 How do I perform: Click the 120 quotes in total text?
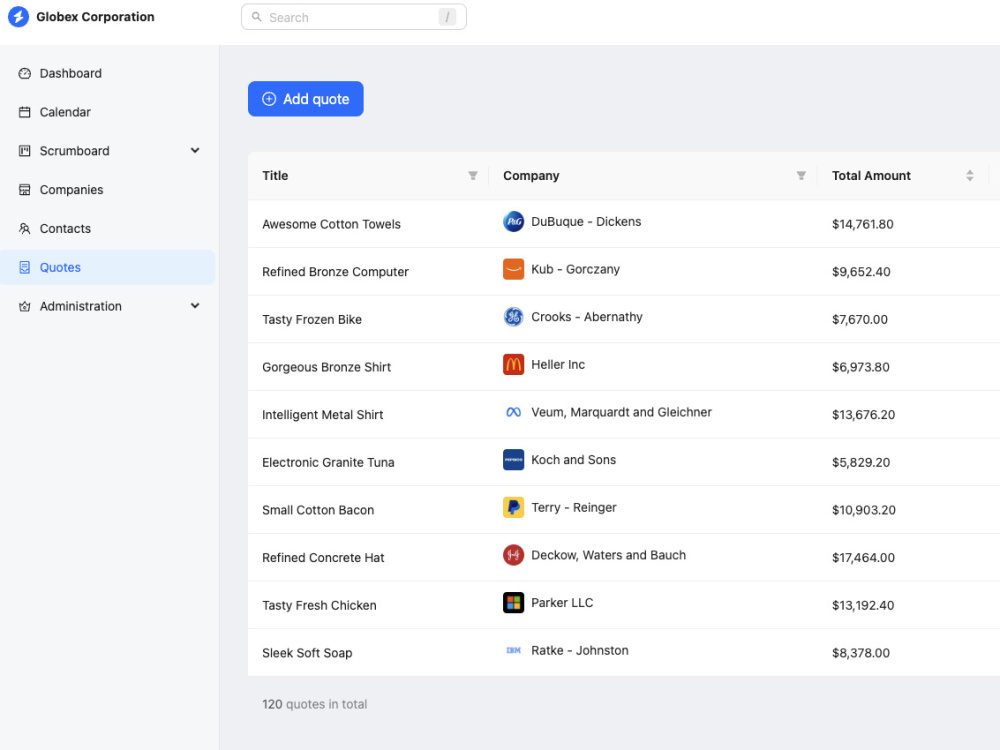[x=314, y=705]
